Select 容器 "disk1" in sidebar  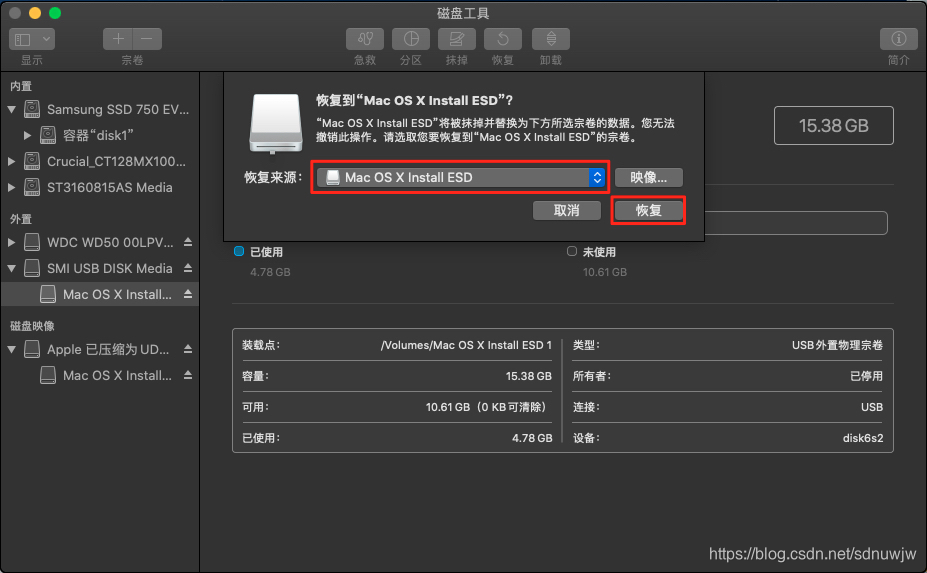[x=99, y=135]
